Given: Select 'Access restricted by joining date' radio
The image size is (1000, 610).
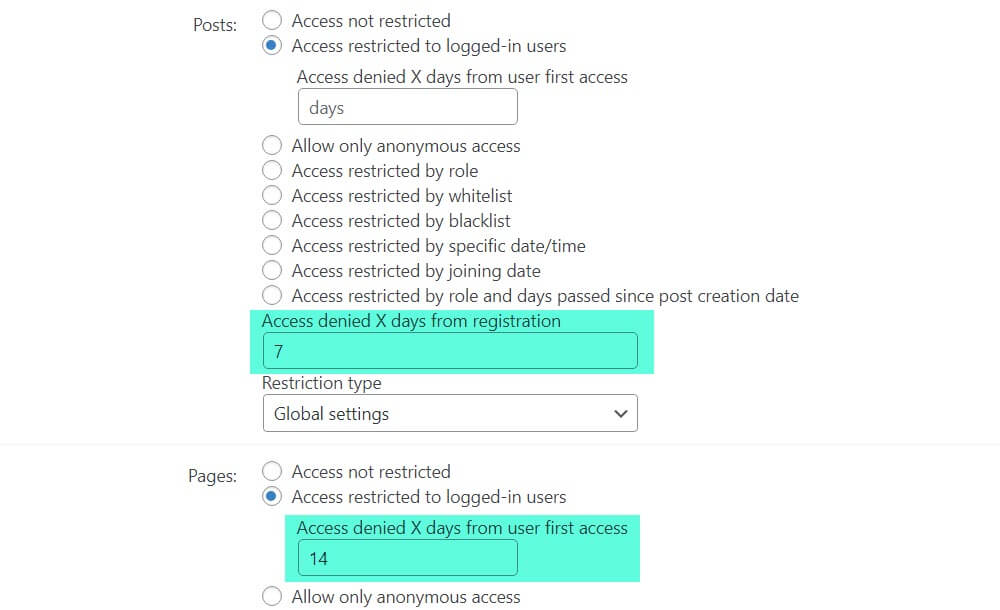Looking at the screenshot, I should point(272,271).
